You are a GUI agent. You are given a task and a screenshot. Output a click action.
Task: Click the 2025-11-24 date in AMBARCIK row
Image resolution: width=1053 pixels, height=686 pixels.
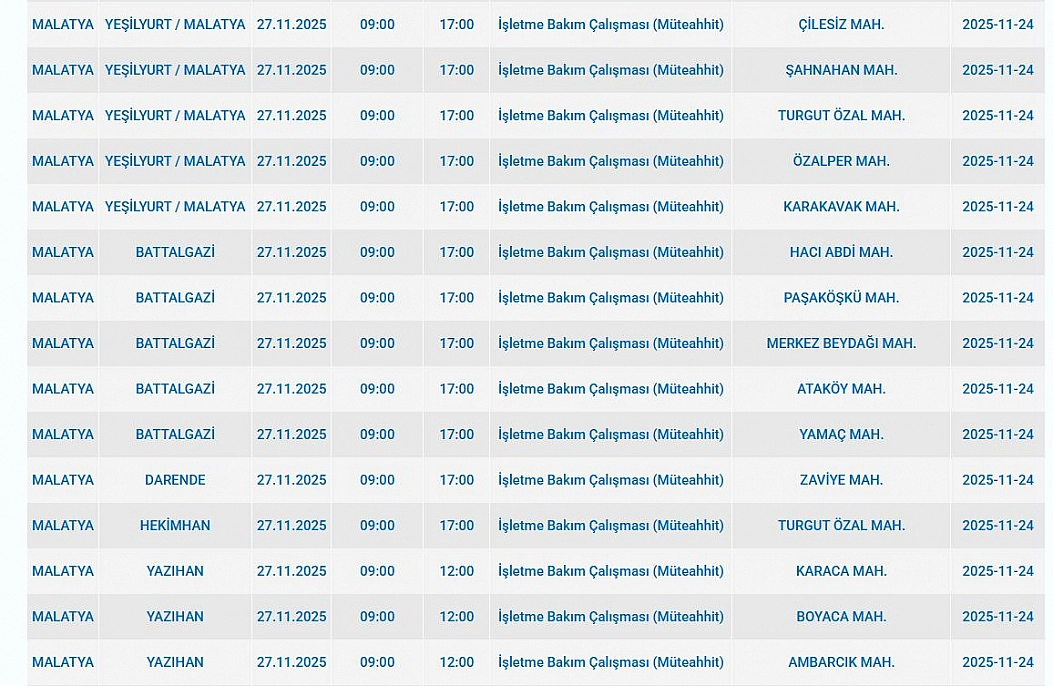point(997,662)
